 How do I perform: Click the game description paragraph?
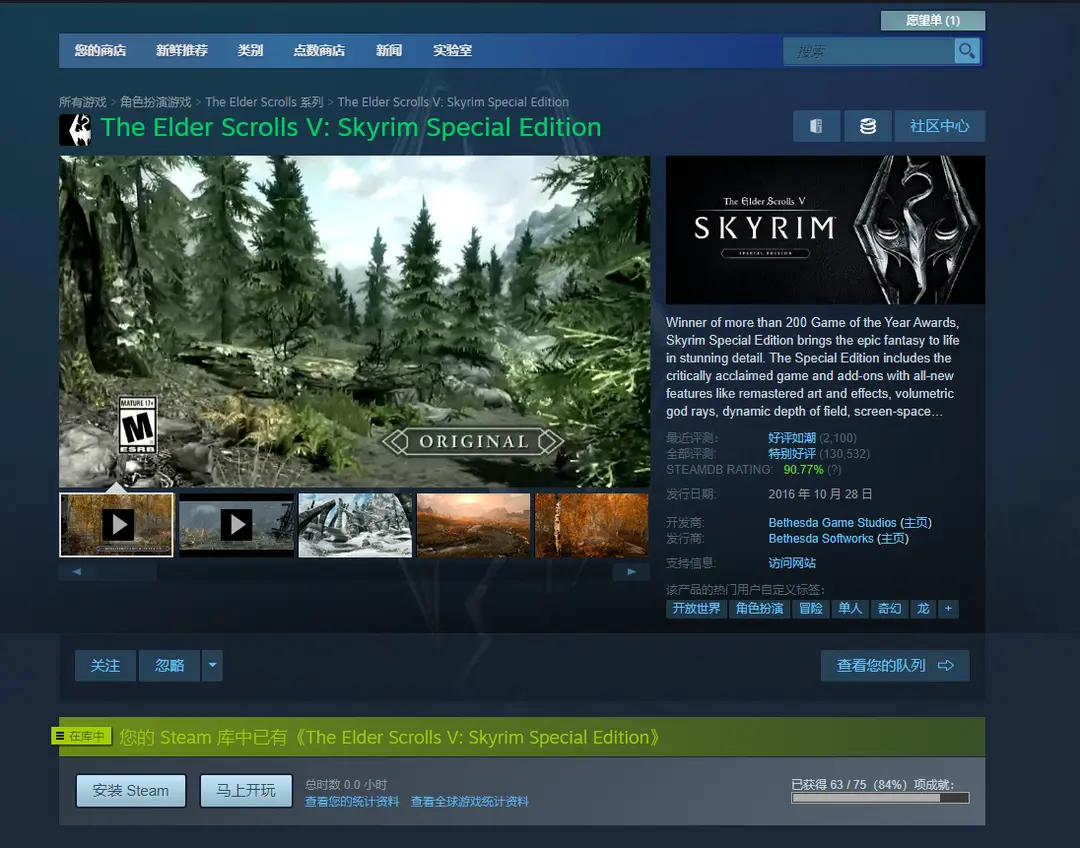[x=813, y=367]
